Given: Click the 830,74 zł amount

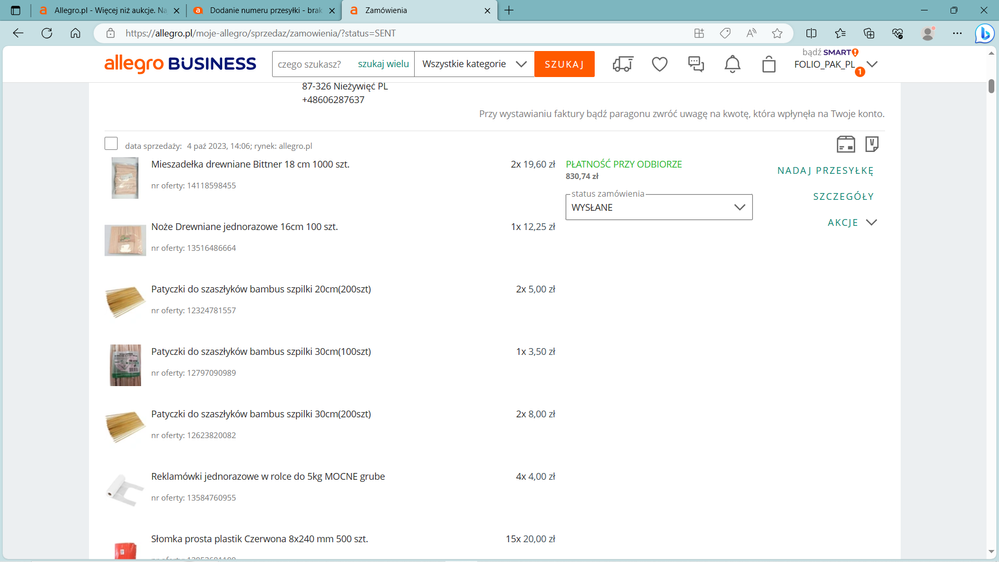Looking at the screenshot, I should click(582, 177).
